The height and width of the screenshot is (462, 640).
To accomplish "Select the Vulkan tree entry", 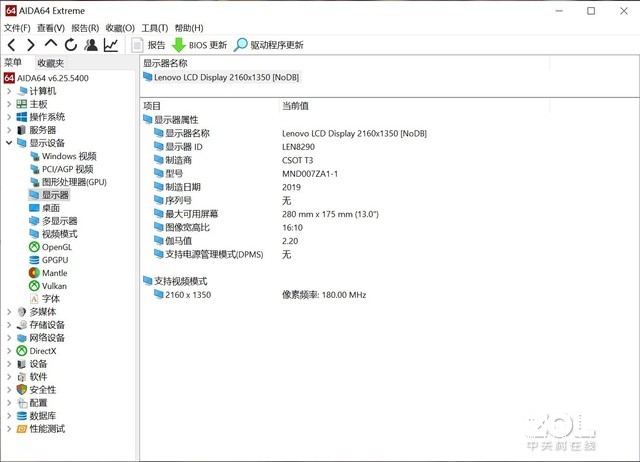I will (48, 286).
